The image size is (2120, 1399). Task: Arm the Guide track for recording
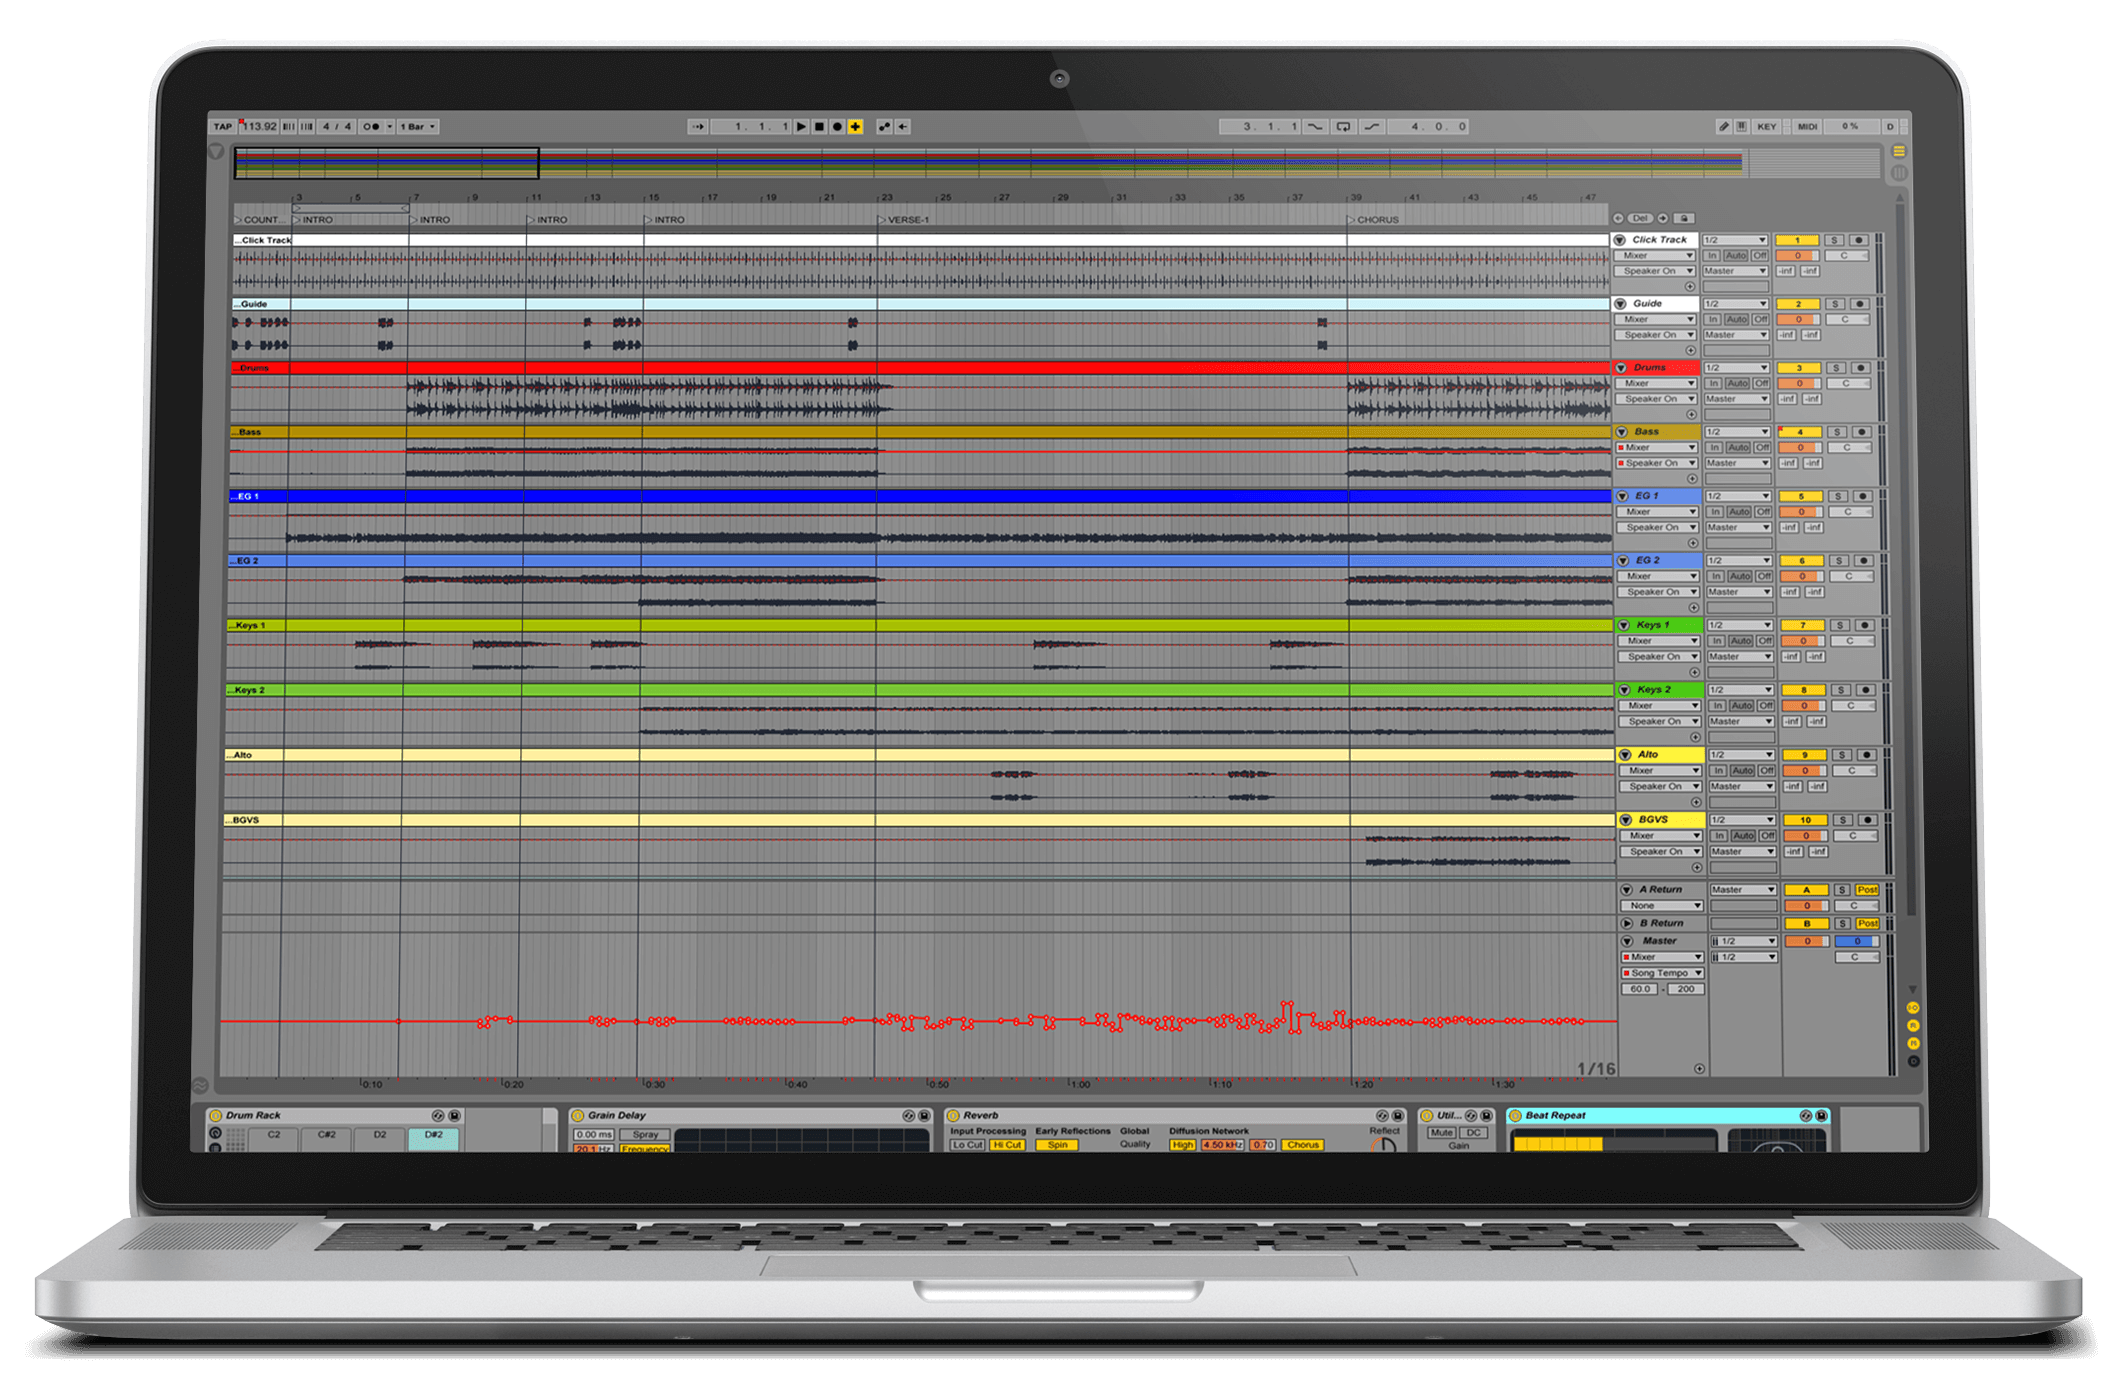[1860, 304]
